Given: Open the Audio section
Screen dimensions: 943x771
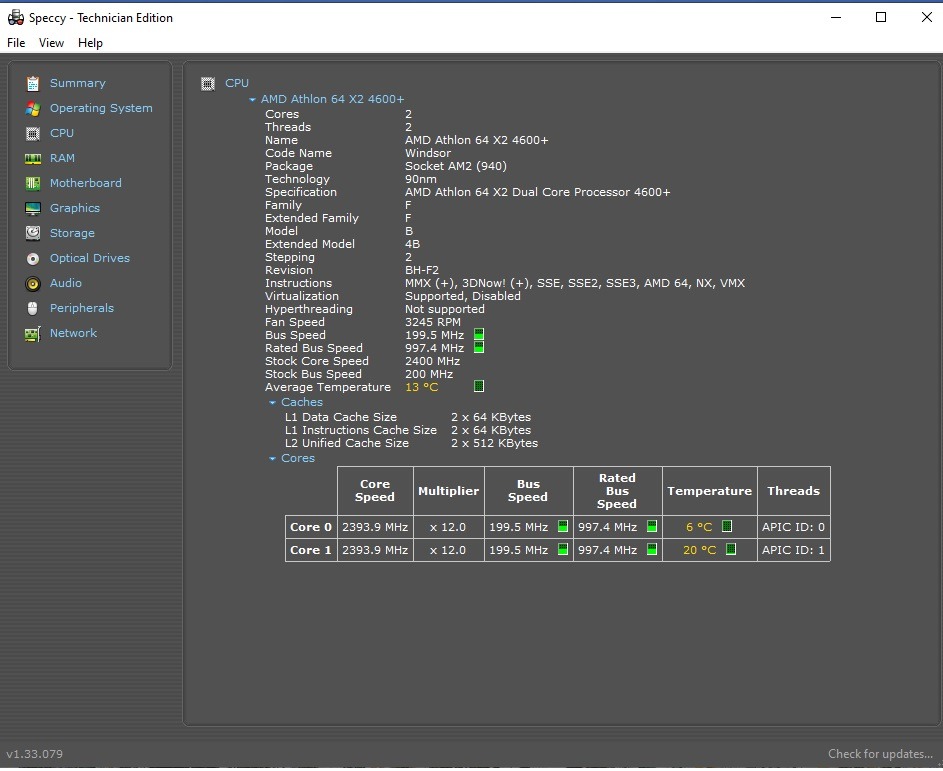Looking at the screenshot, I should 66,283.
